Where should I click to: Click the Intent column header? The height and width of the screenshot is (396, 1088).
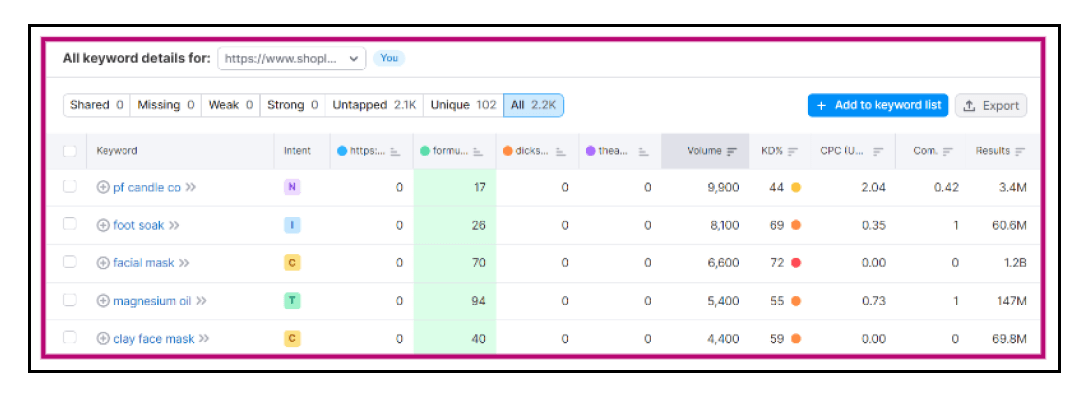(x=297, y=150)
